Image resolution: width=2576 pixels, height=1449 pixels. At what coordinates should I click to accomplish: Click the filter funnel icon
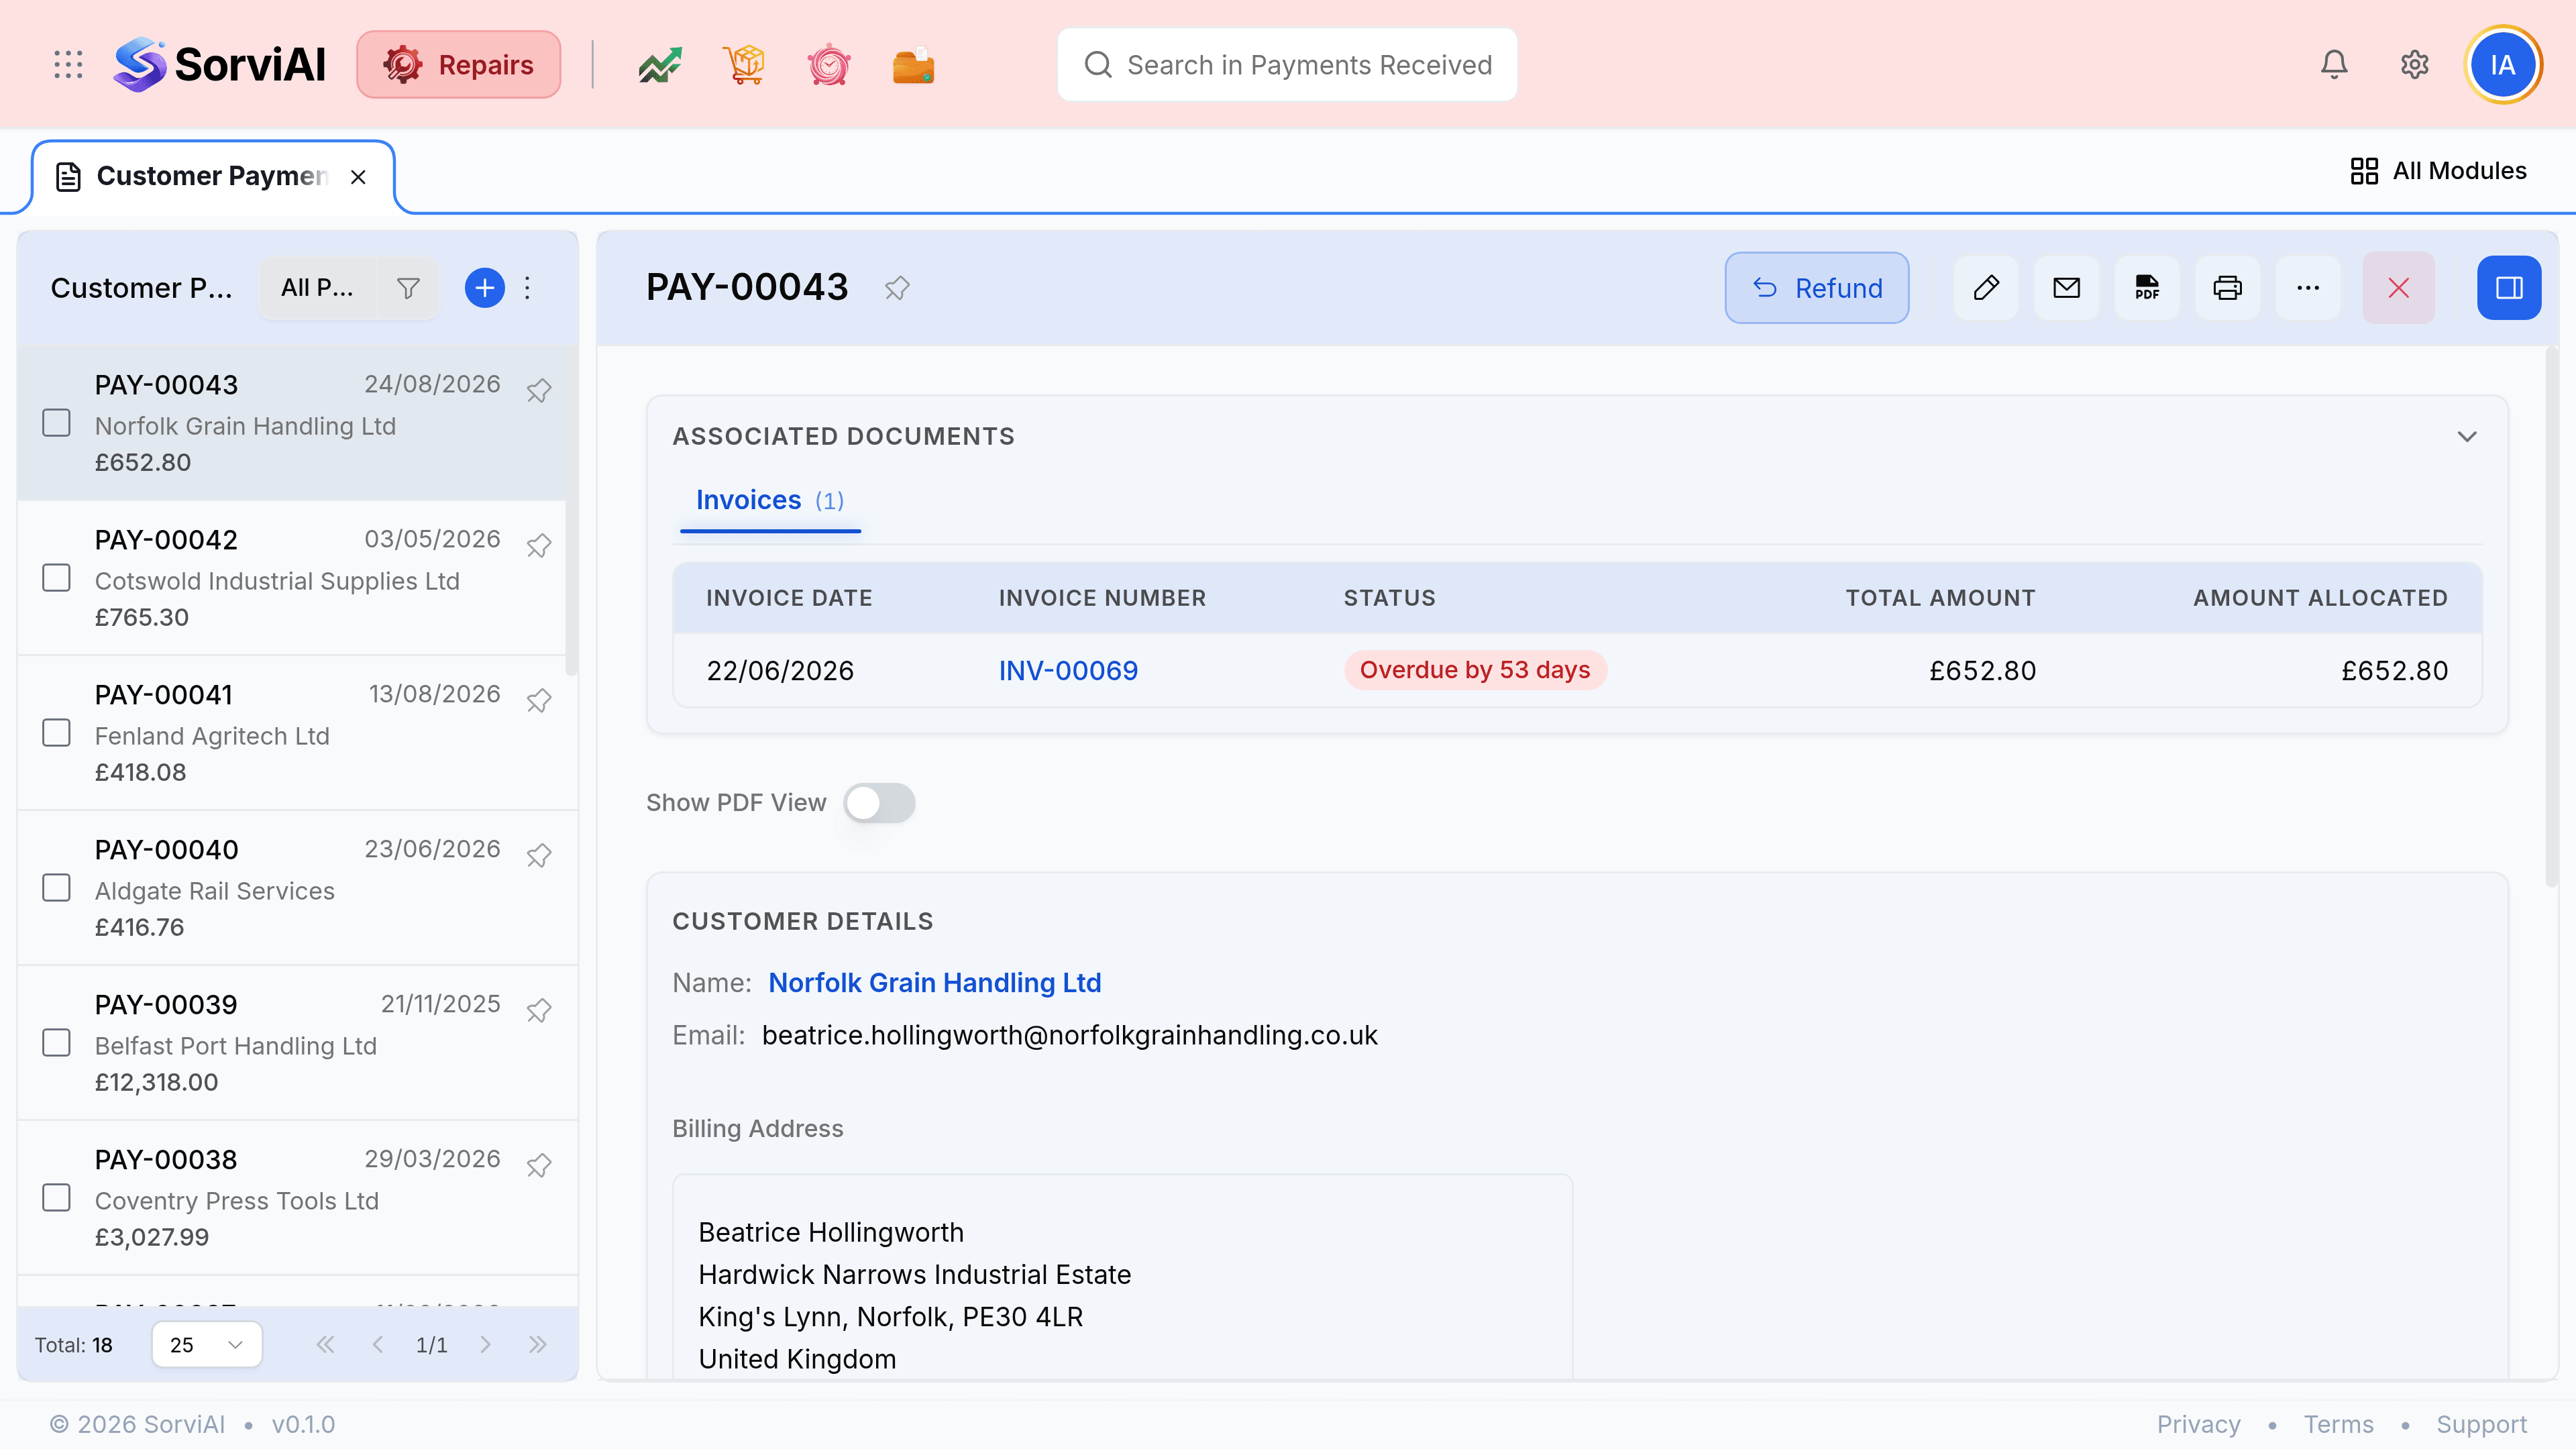click(408, 289)
